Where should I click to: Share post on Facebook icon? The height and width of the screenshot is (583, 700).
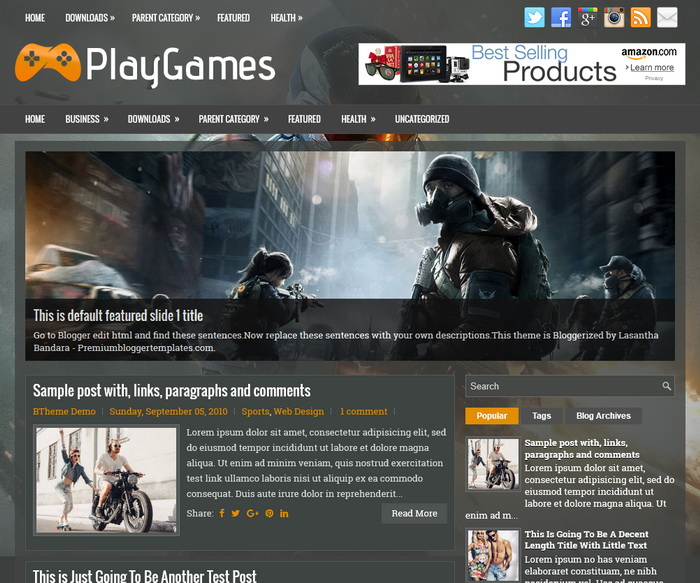222,513
